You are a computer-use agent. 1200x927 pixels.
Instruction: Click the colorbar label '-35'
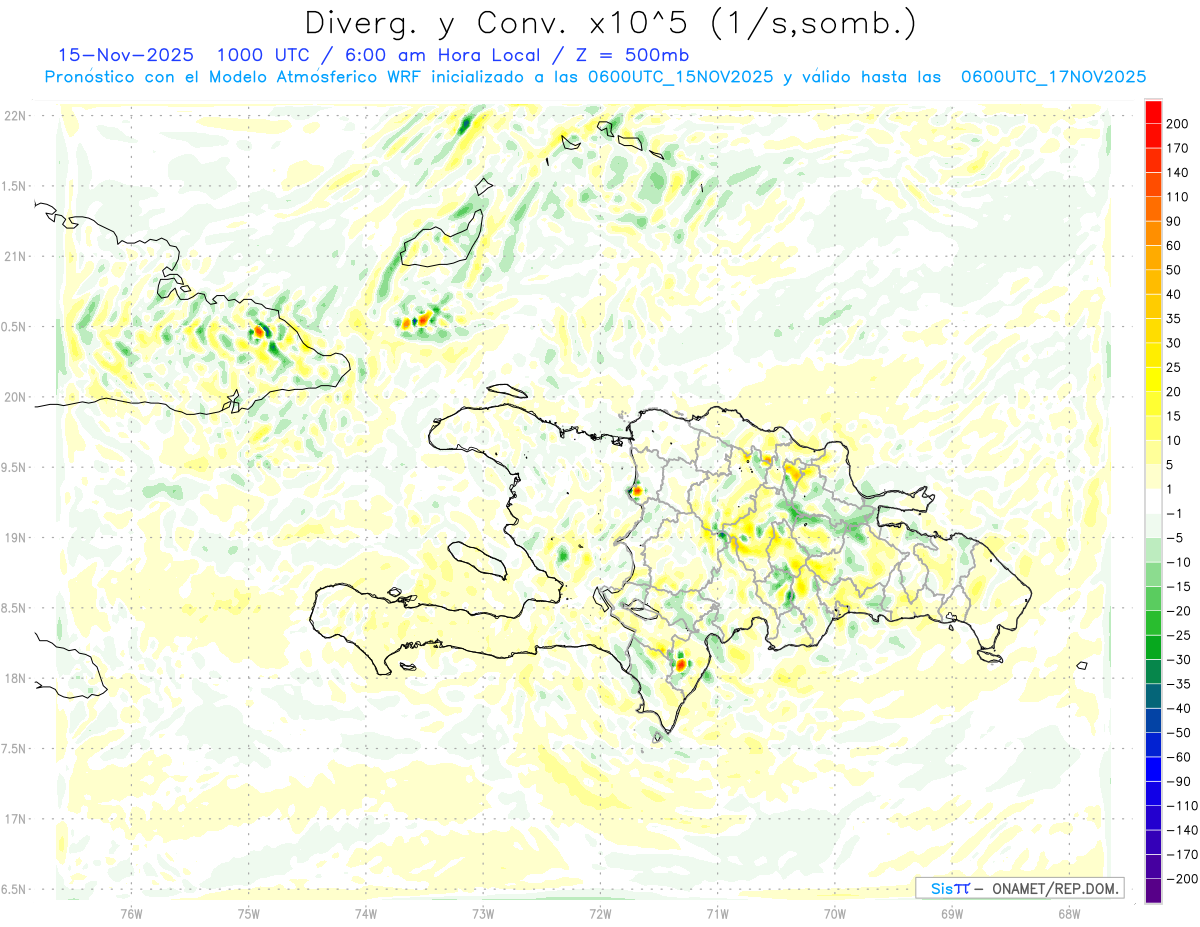tap(1178, 684)
